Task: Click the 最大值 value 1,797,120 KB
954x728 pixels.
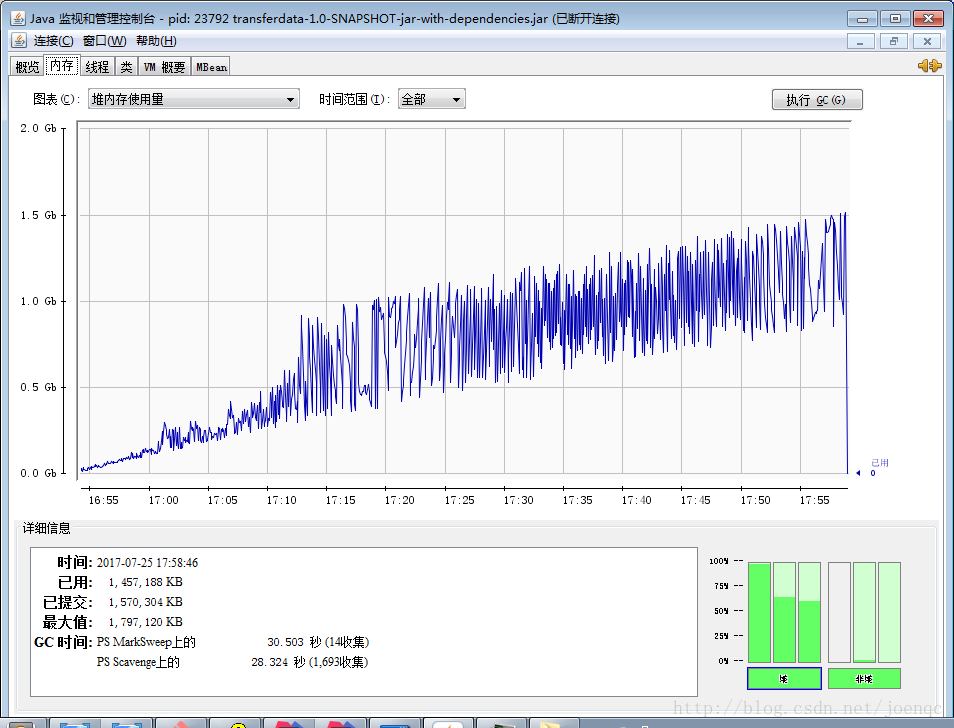Action: pos(145,622)
